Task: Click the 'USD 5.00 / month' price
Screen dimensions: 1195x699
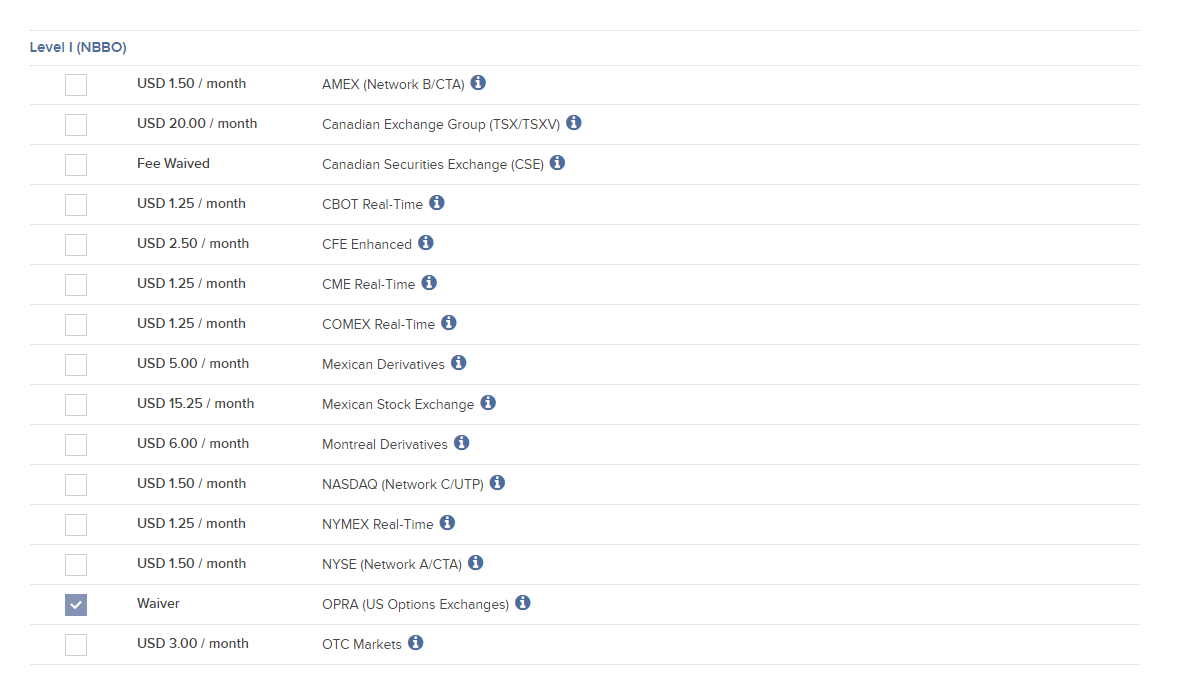Action: (193, 363)
